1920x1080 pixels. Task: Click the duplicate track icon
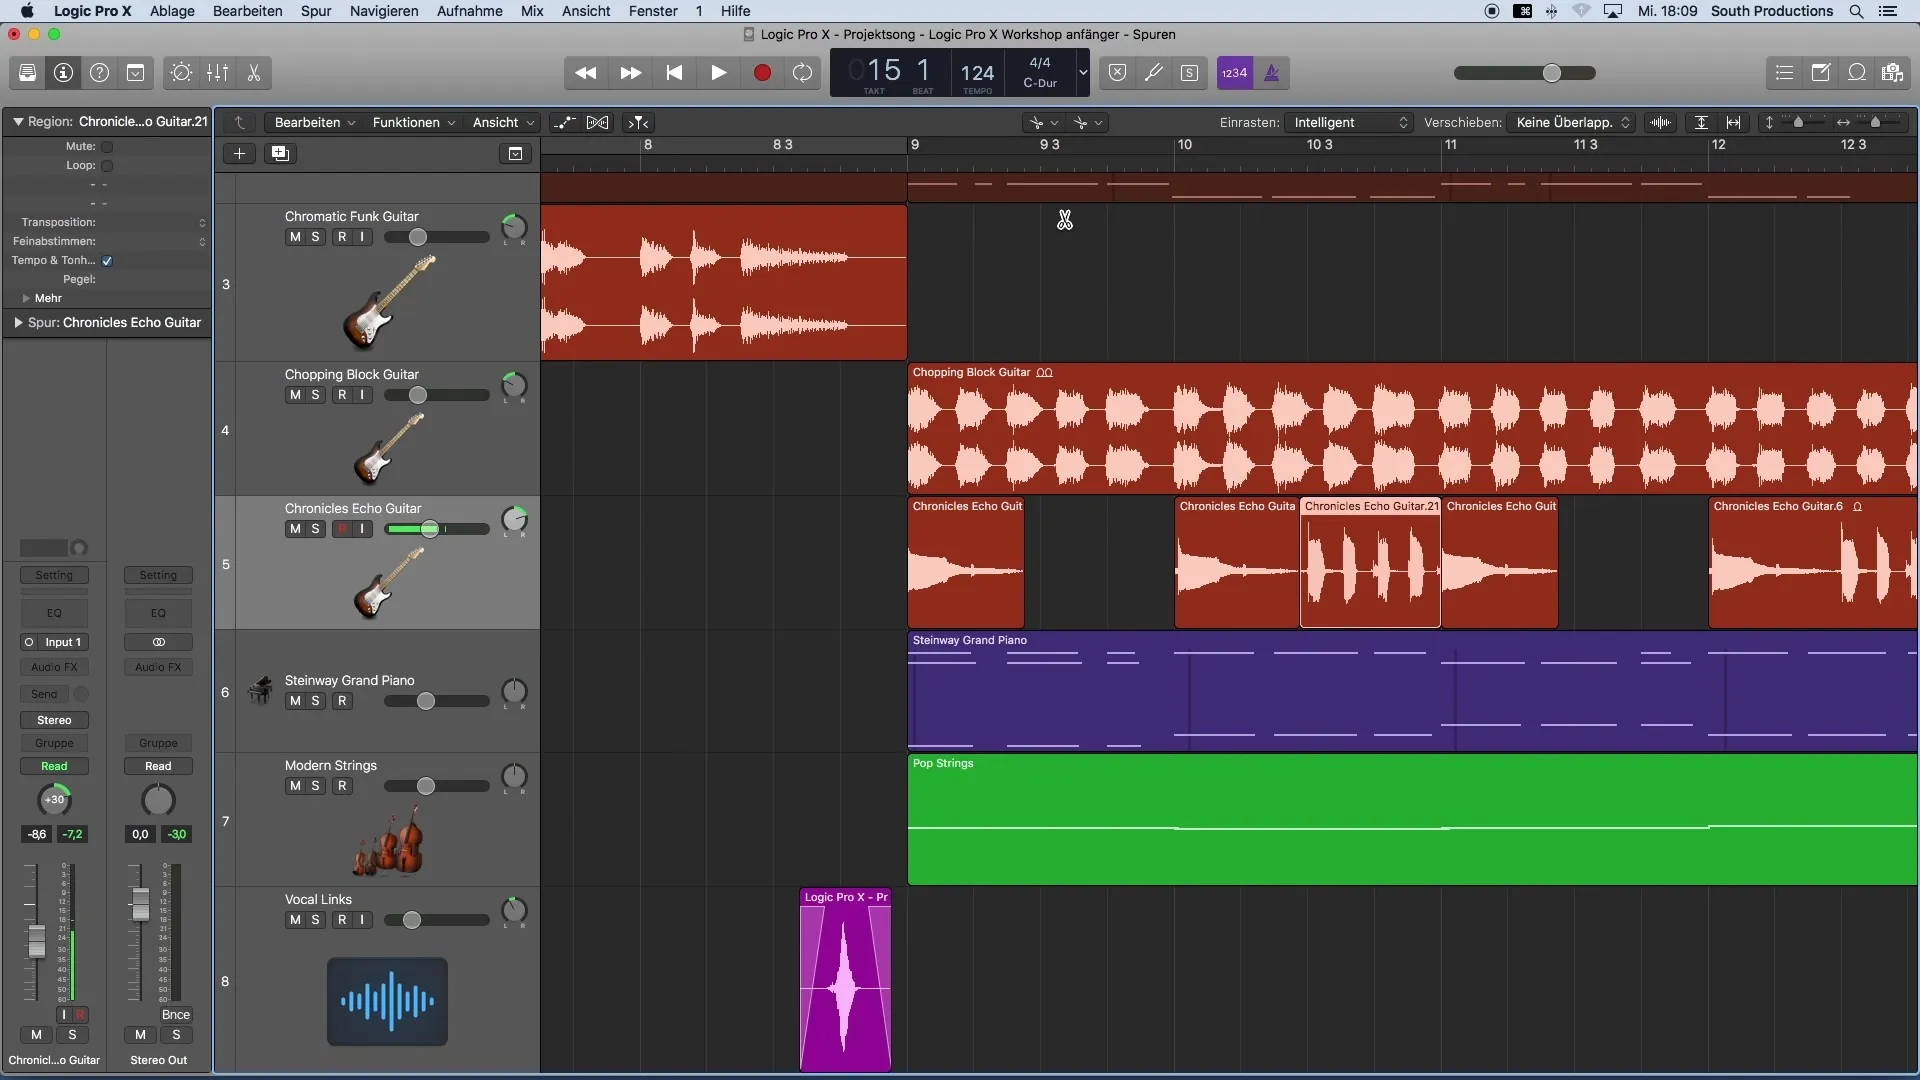pyautogui.click(x=280, y=154)
